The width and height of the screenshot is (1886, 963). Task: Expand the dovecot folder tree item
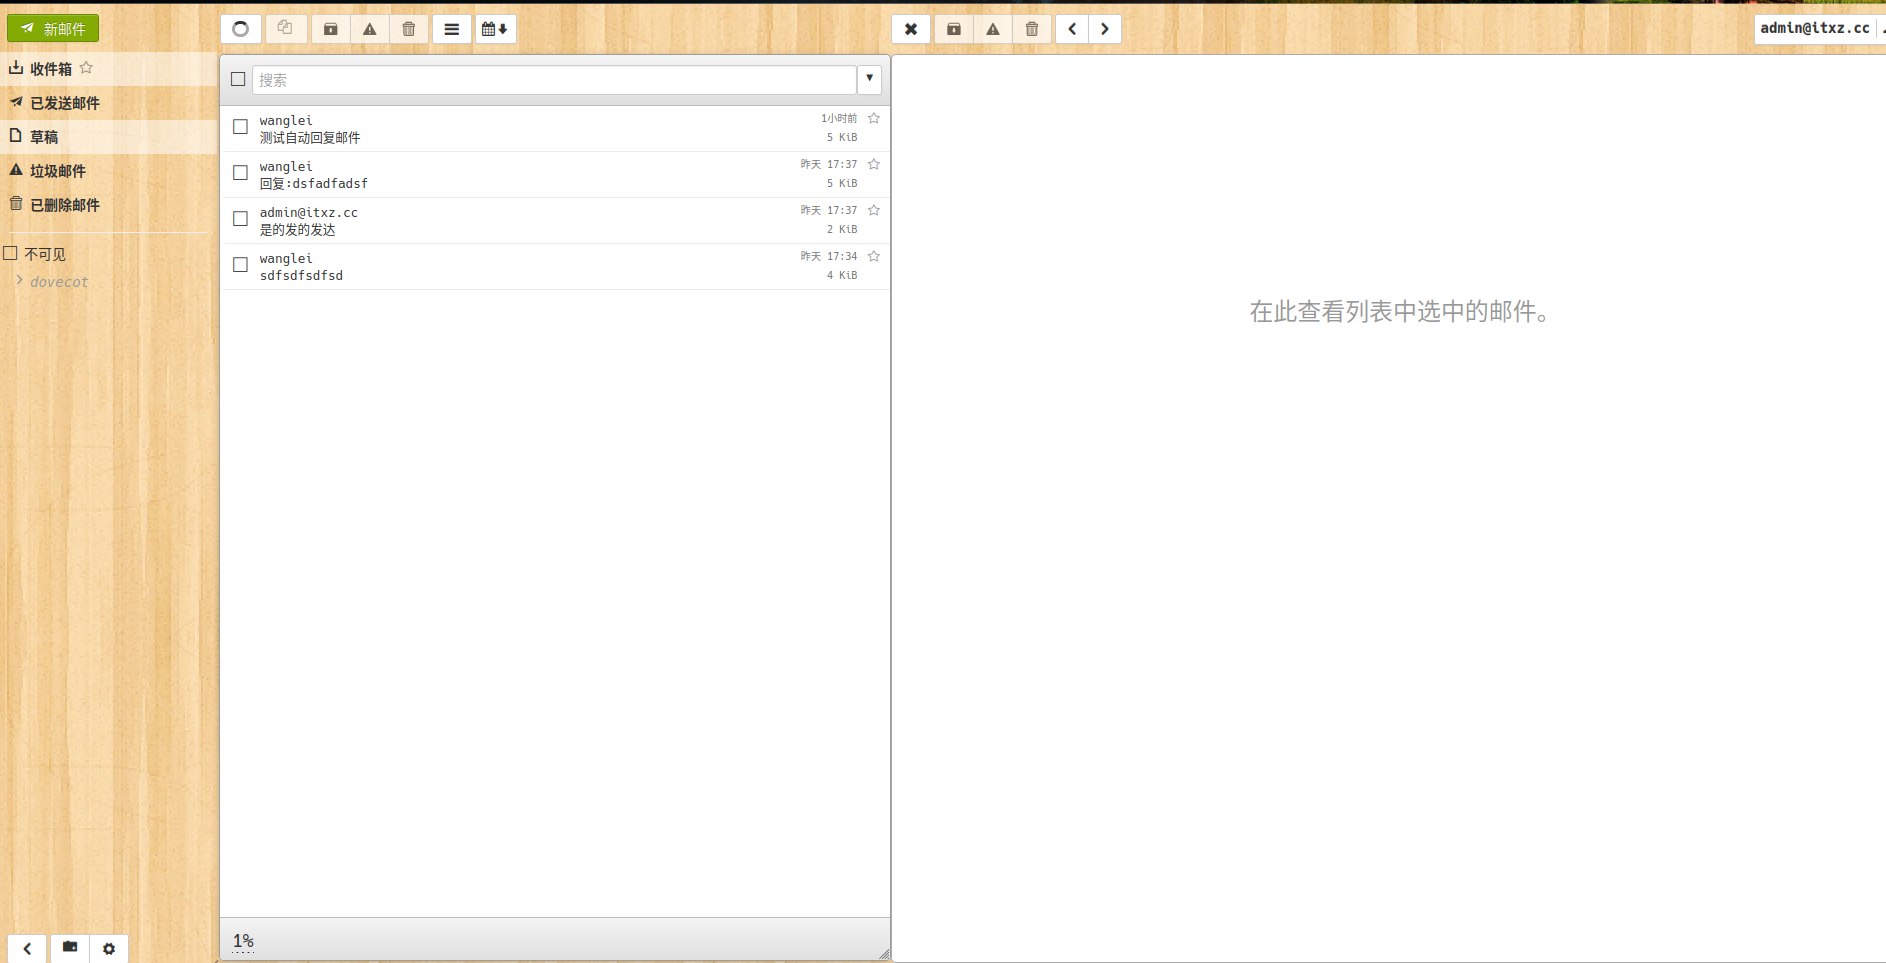pyautogui.click(x=19, y=281)
